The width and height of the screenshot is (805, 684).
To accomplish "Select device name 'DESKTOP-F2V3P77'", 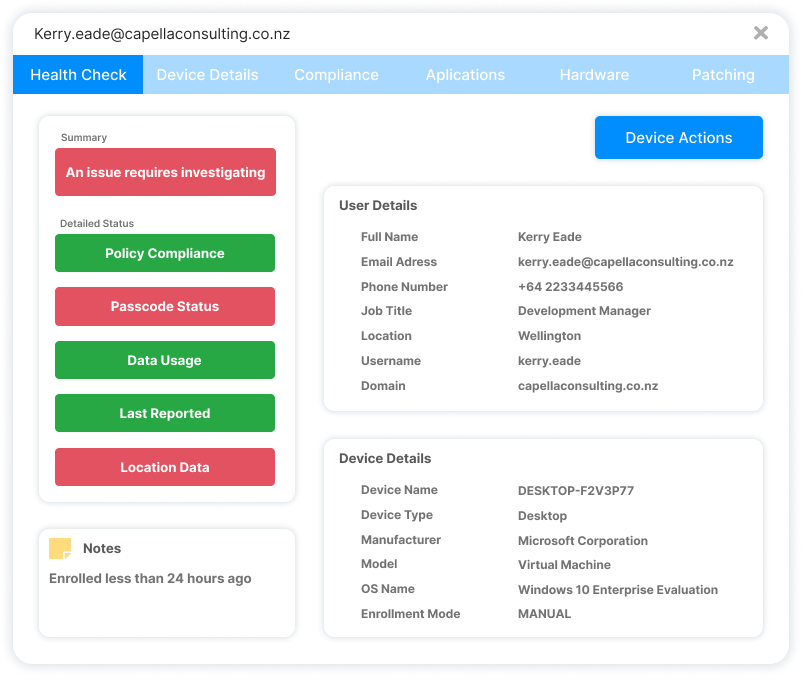I will tap(576, 490).
